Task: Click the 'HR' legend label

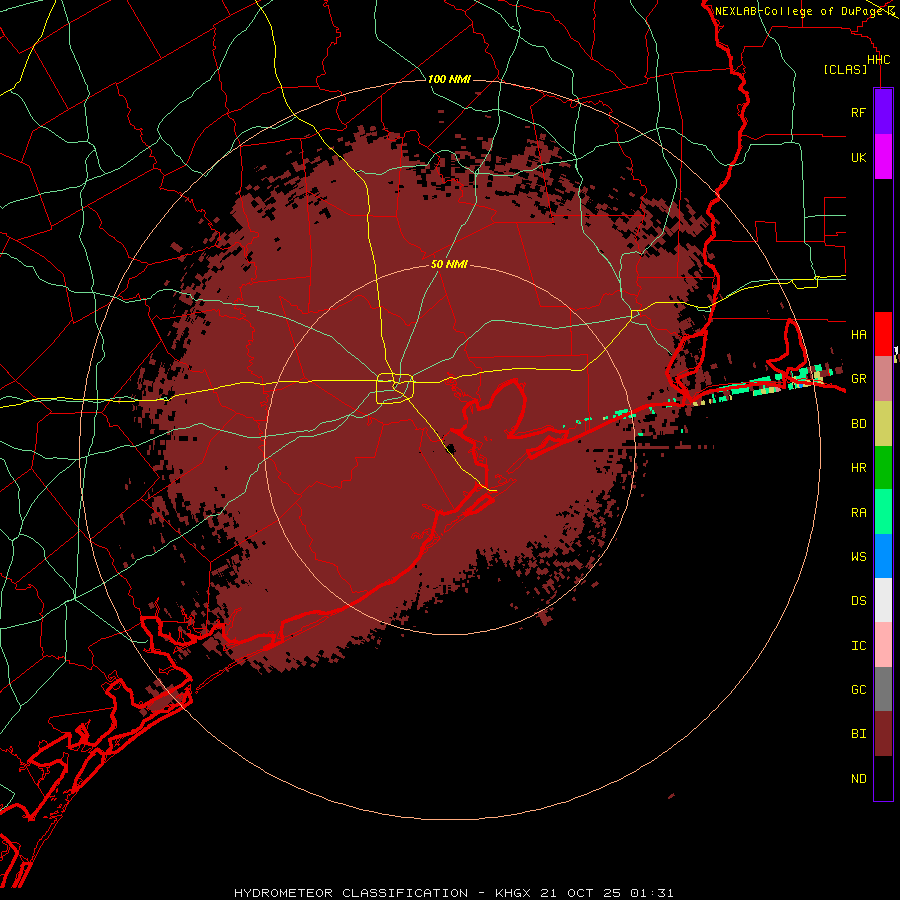Action: click(x=858, y=468)
